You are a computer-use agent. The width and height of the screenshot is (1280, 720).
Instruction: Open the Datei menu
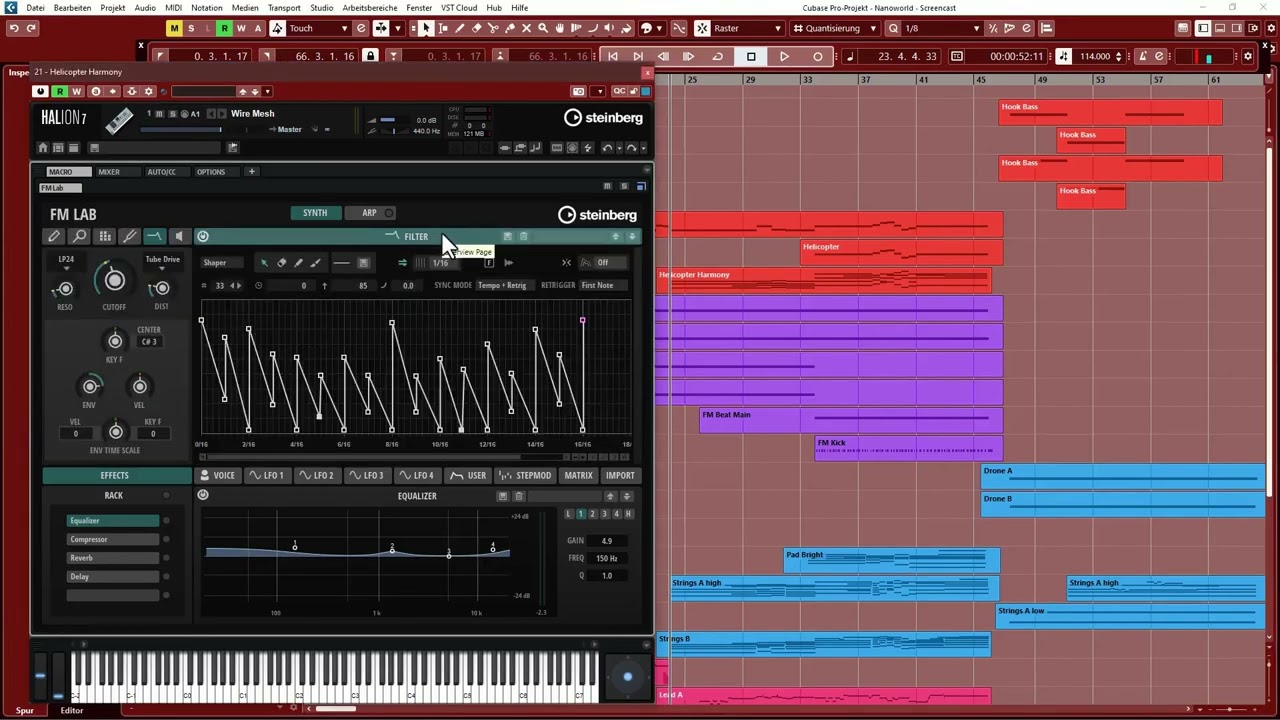point(35,8)
